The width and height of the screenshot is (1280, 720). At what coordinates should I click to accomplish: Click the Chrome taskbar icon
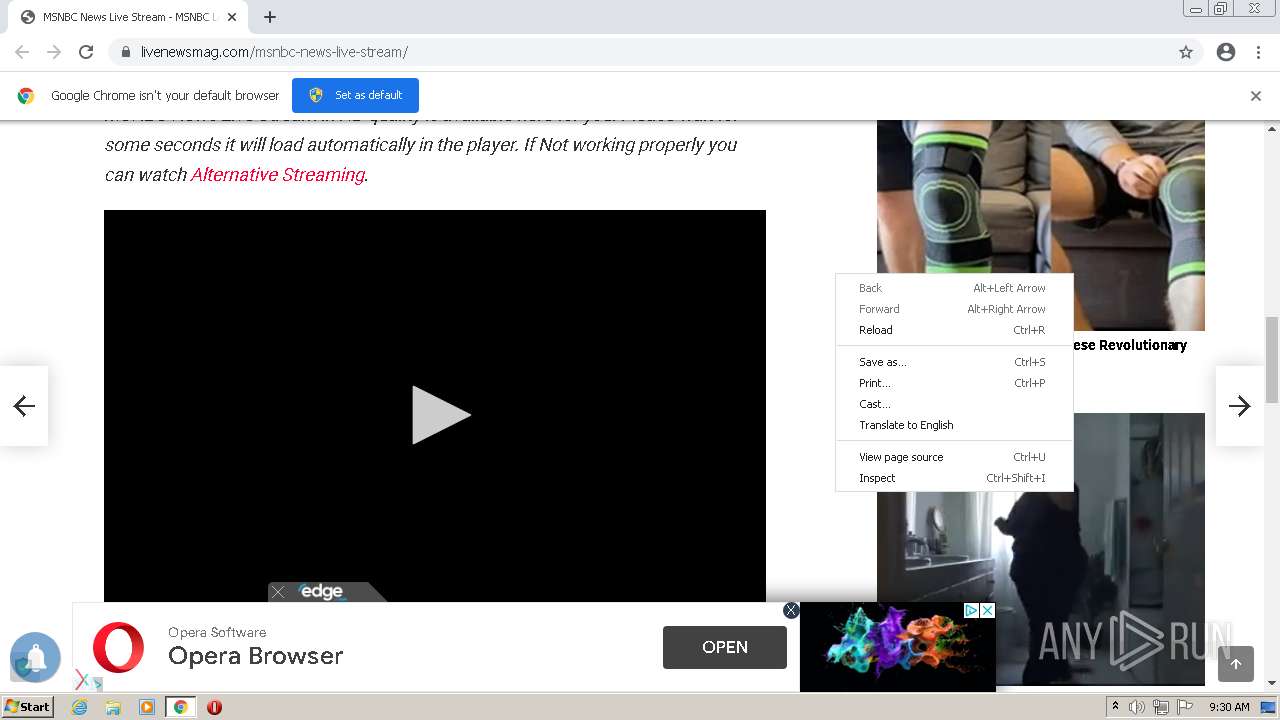(181, 707)
